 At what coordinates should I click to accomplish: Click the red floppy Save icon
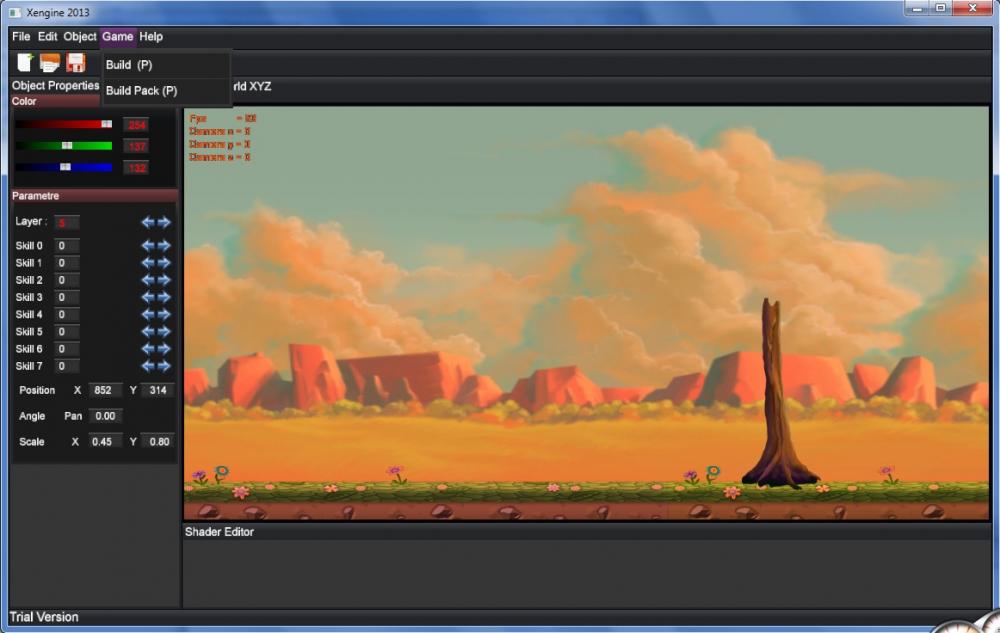pyautogui.click(x=76, y=62)
